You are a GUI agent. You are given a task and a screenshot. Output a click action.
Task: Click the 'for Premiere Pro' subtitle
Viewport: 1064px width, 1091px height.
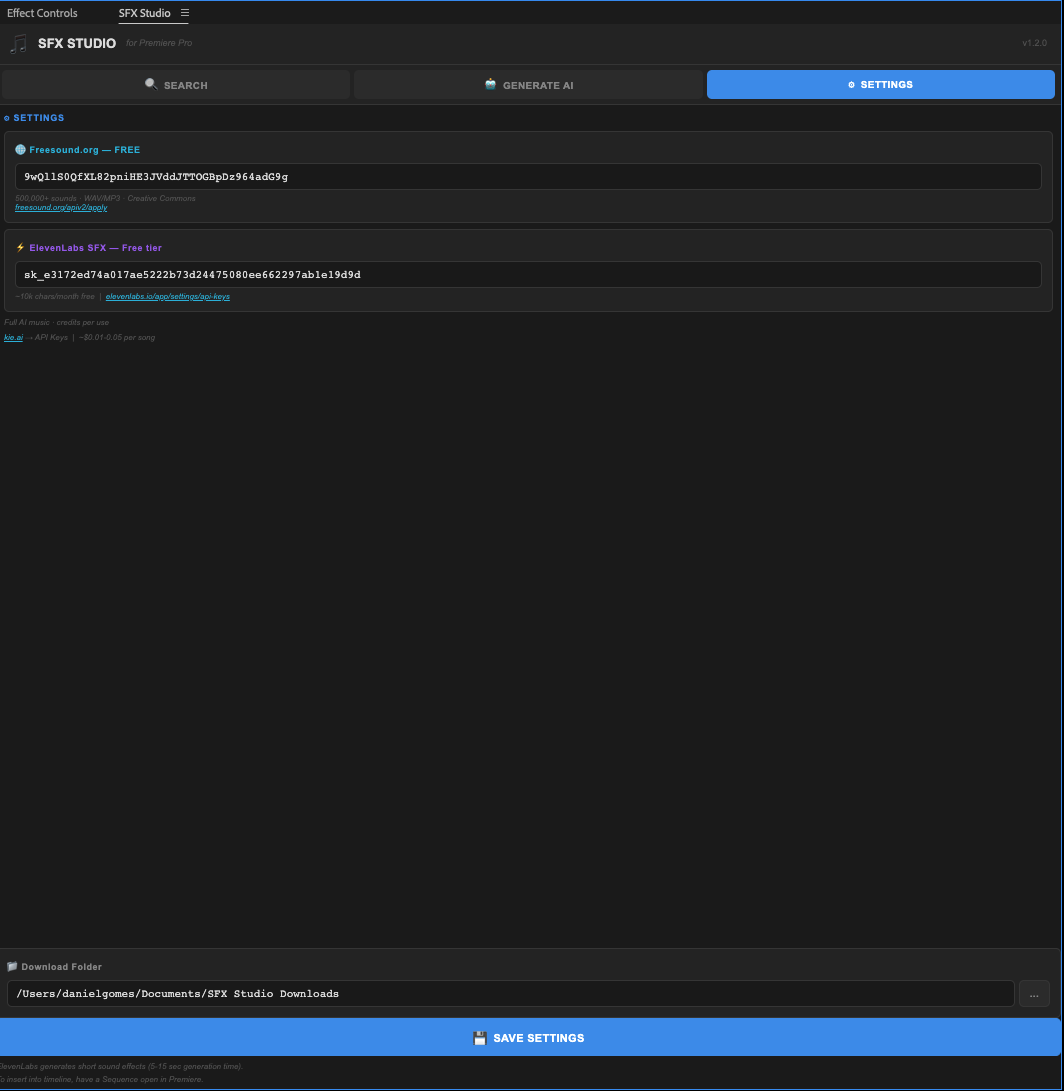pyautogui.click(x=159, y=43)
